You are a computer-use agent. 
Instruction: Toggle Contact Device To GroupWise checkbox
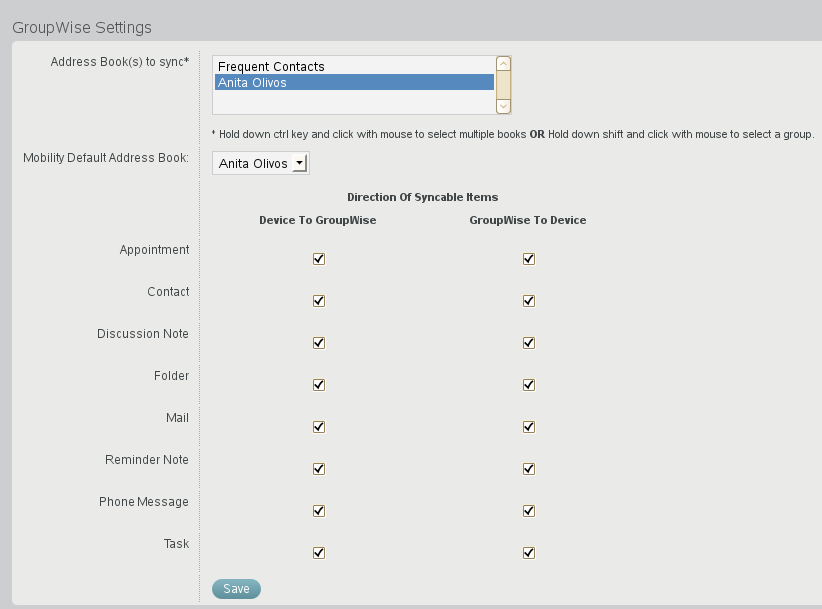pos(319,301)
